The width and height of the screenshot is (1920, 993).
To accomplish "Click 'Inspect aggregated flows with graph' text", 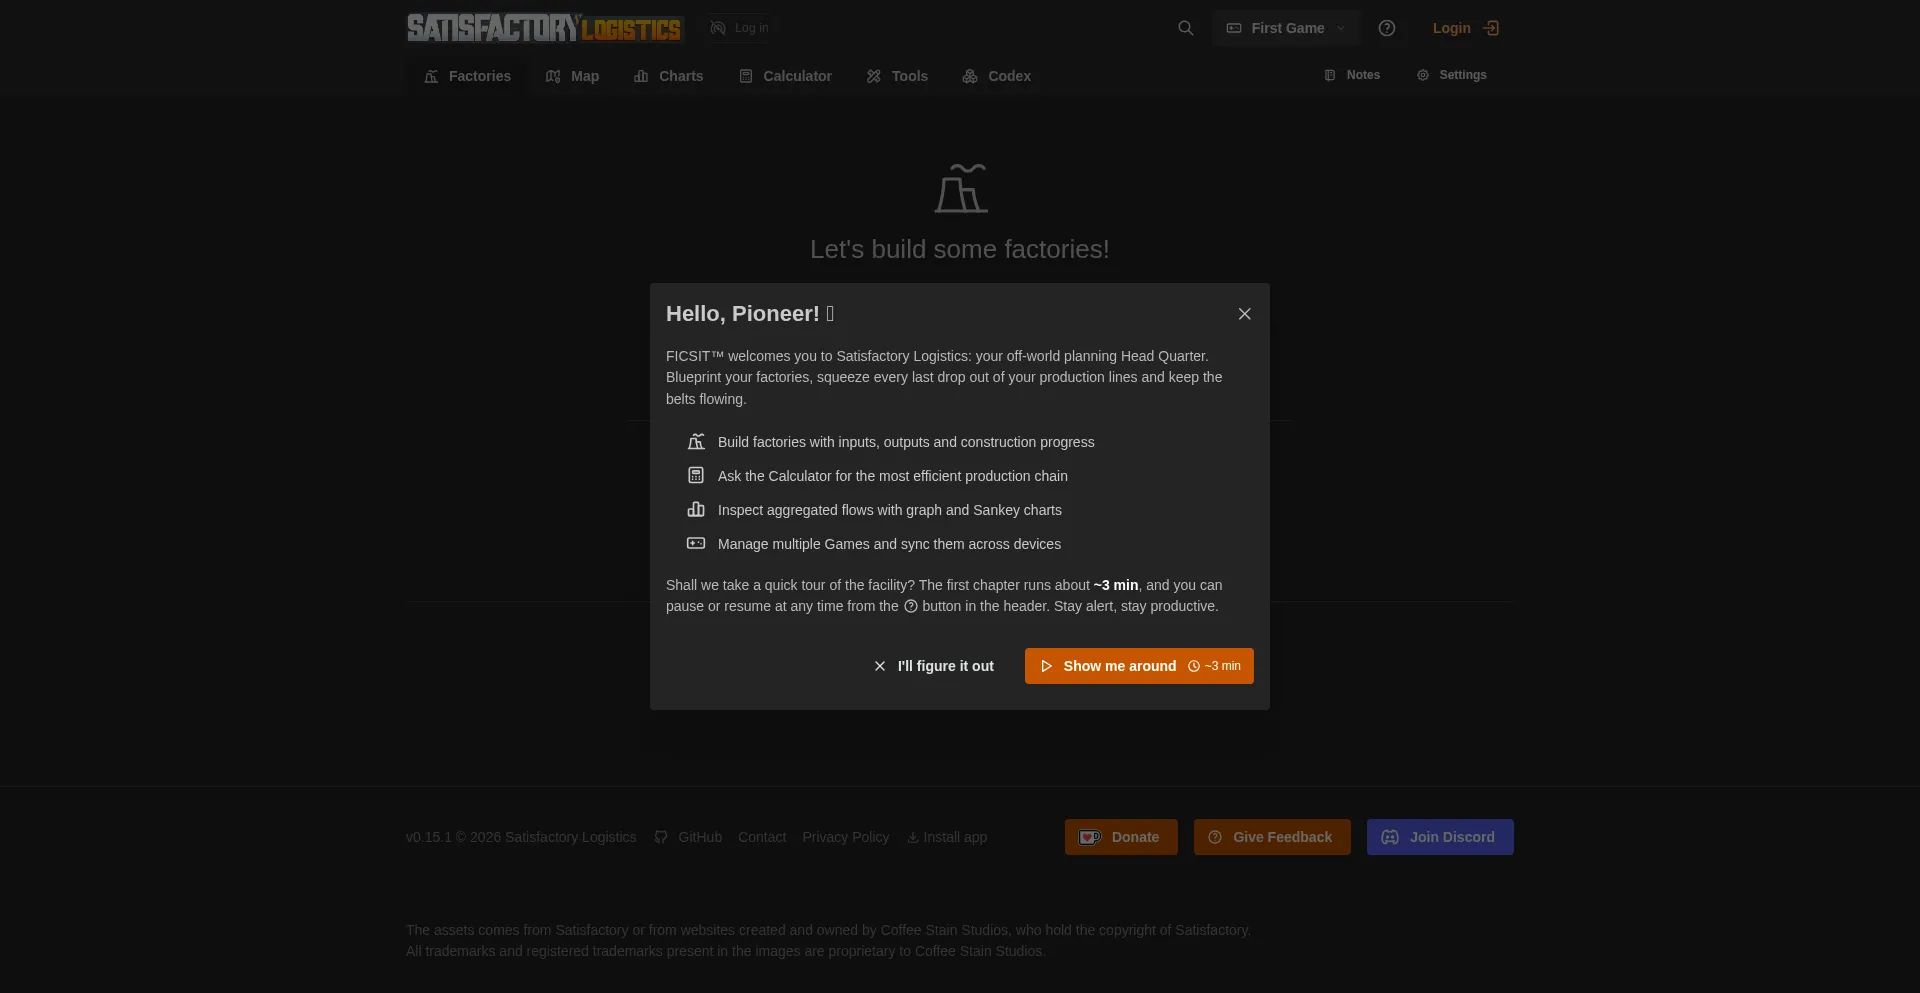I will pos(890,510).
